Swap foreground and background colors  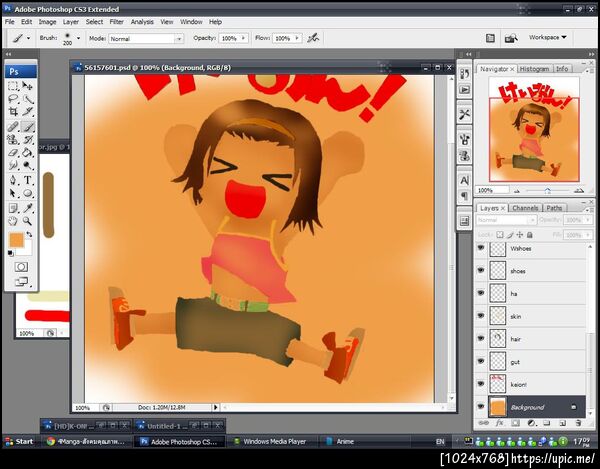coord(29,234)
